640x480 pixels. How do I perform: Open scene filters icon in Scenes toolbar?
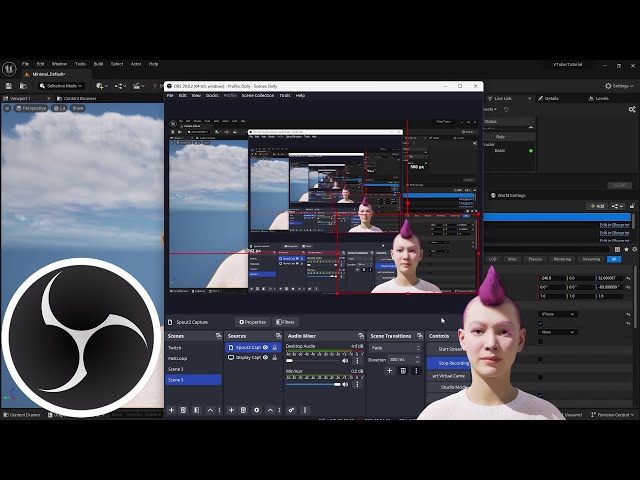pyautogui.click(x=196, y=410)
